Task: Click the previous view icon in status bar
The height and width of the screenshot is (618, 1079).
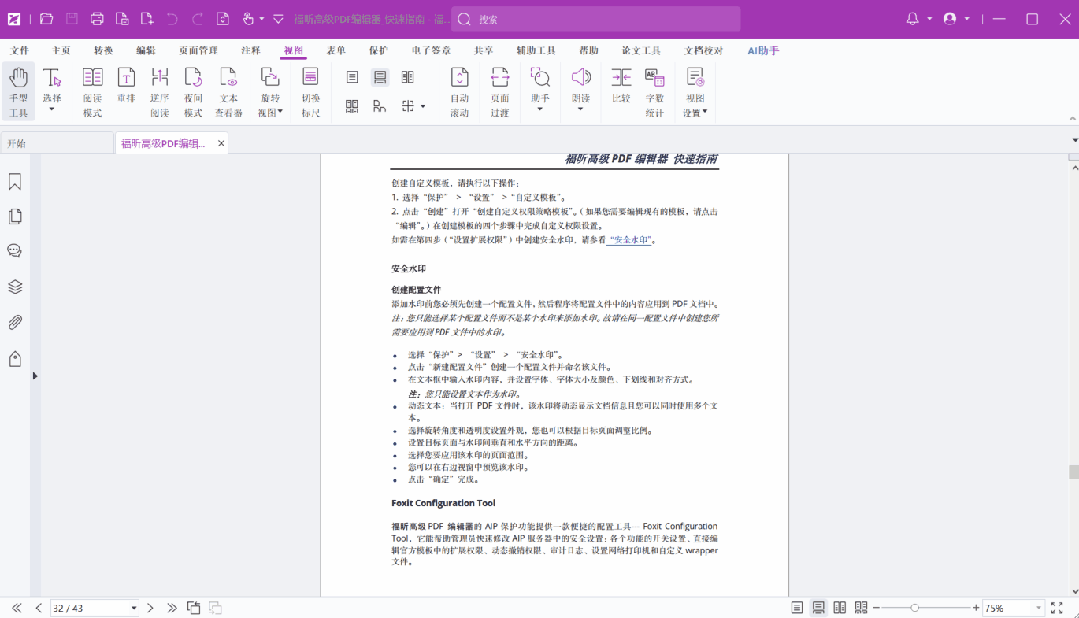Action: click(194, 608)
